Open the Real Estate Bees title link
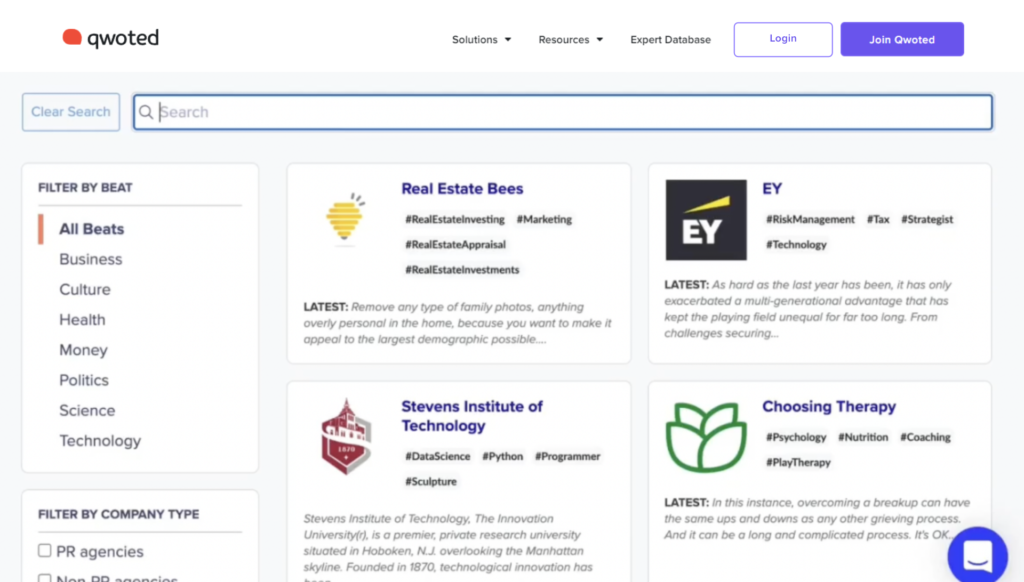The width and height of the screenshot is (1024, 582). pos(462,189)
